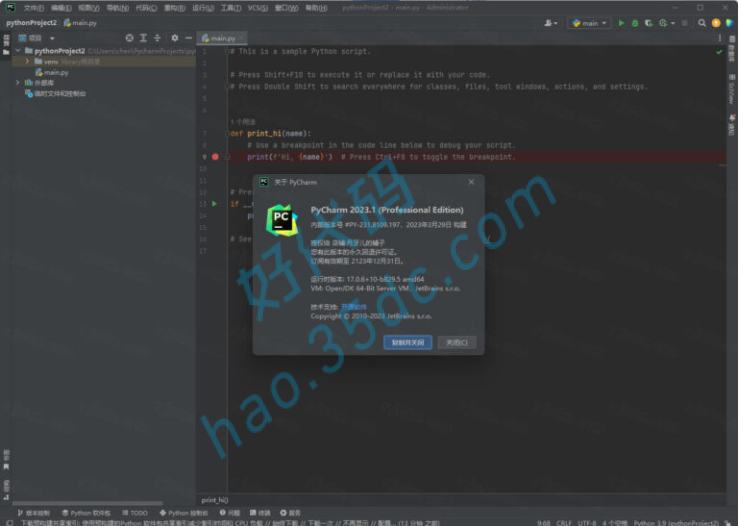Click the JetBrains toolbox icon at top right
Image resolution: width=741 pixels, height=526 pixels.
point(729,23)
